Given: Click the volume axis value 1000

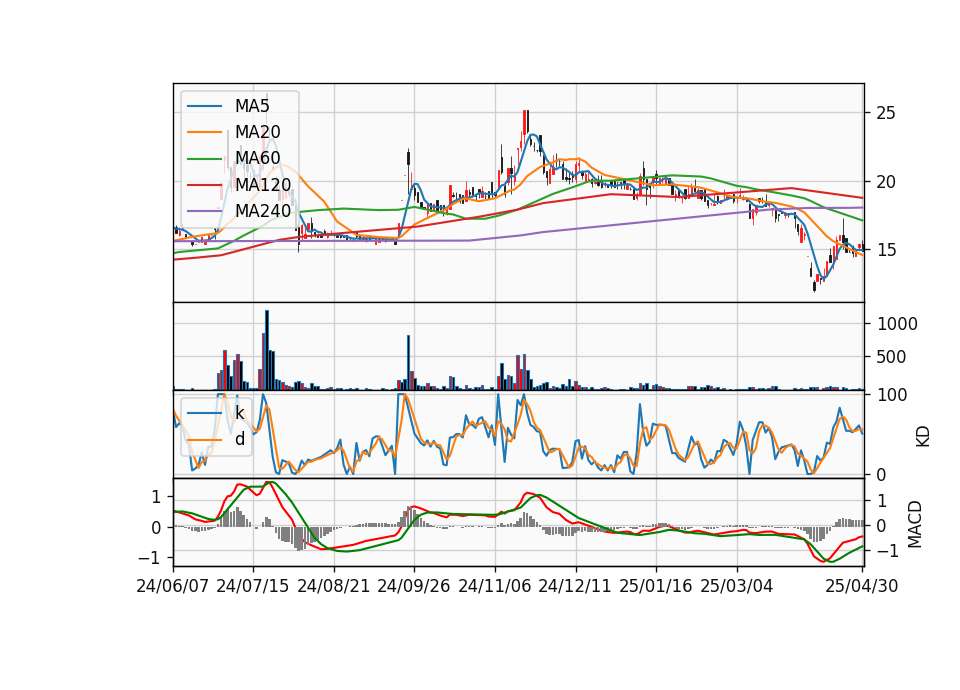Looking at the screenshot, I should pyautogui.click(x=898, y=324).
